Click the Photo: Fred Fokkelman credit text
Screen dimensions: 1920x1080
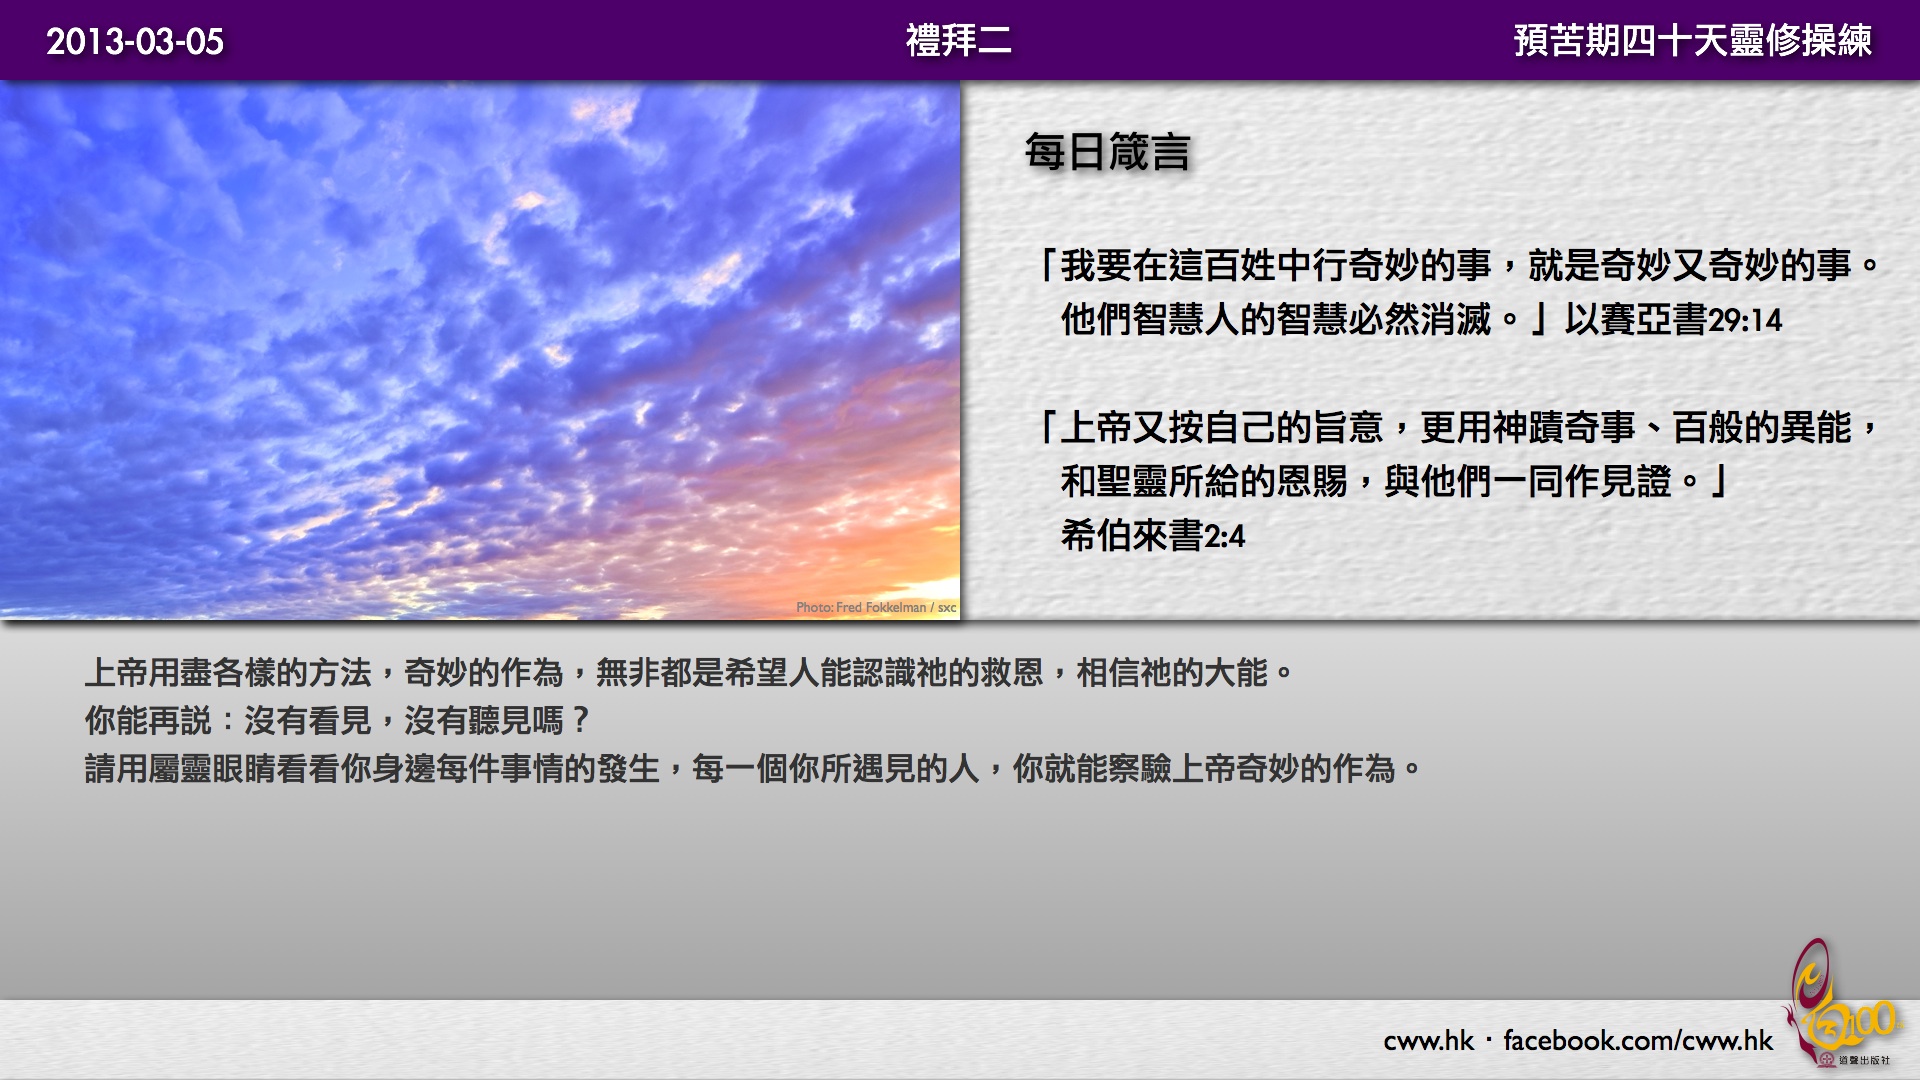coord(875,607)
